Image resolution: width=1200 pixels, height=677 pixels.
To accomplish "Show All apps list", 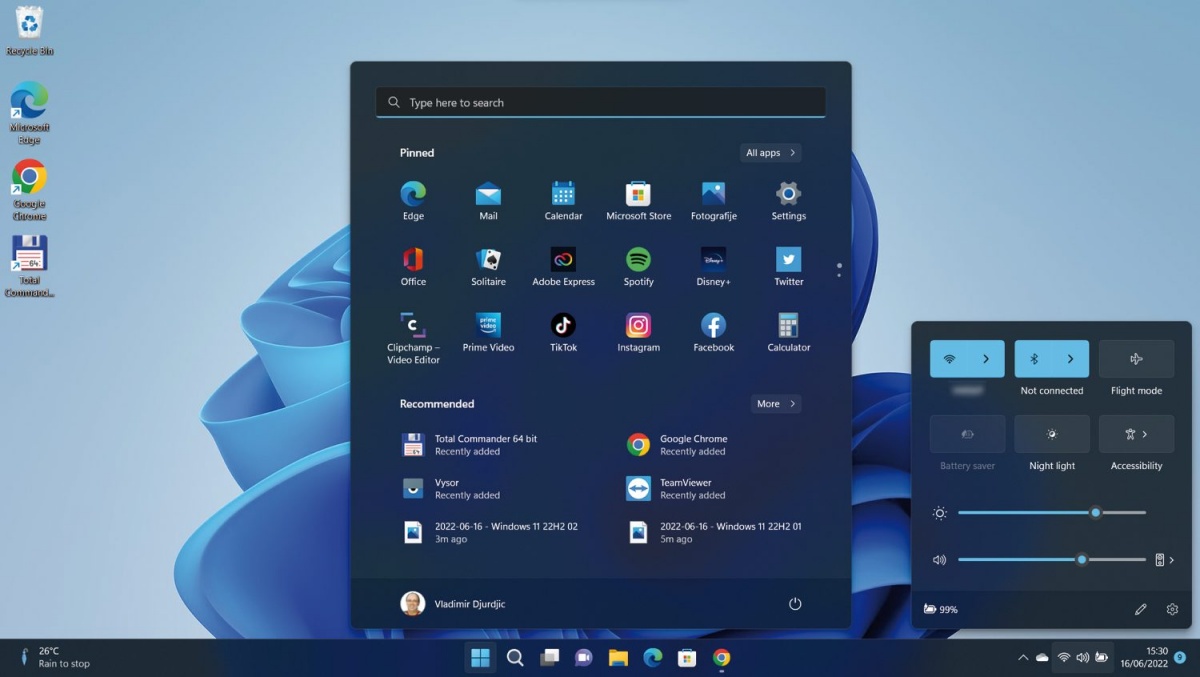I will tap(770, 153).
